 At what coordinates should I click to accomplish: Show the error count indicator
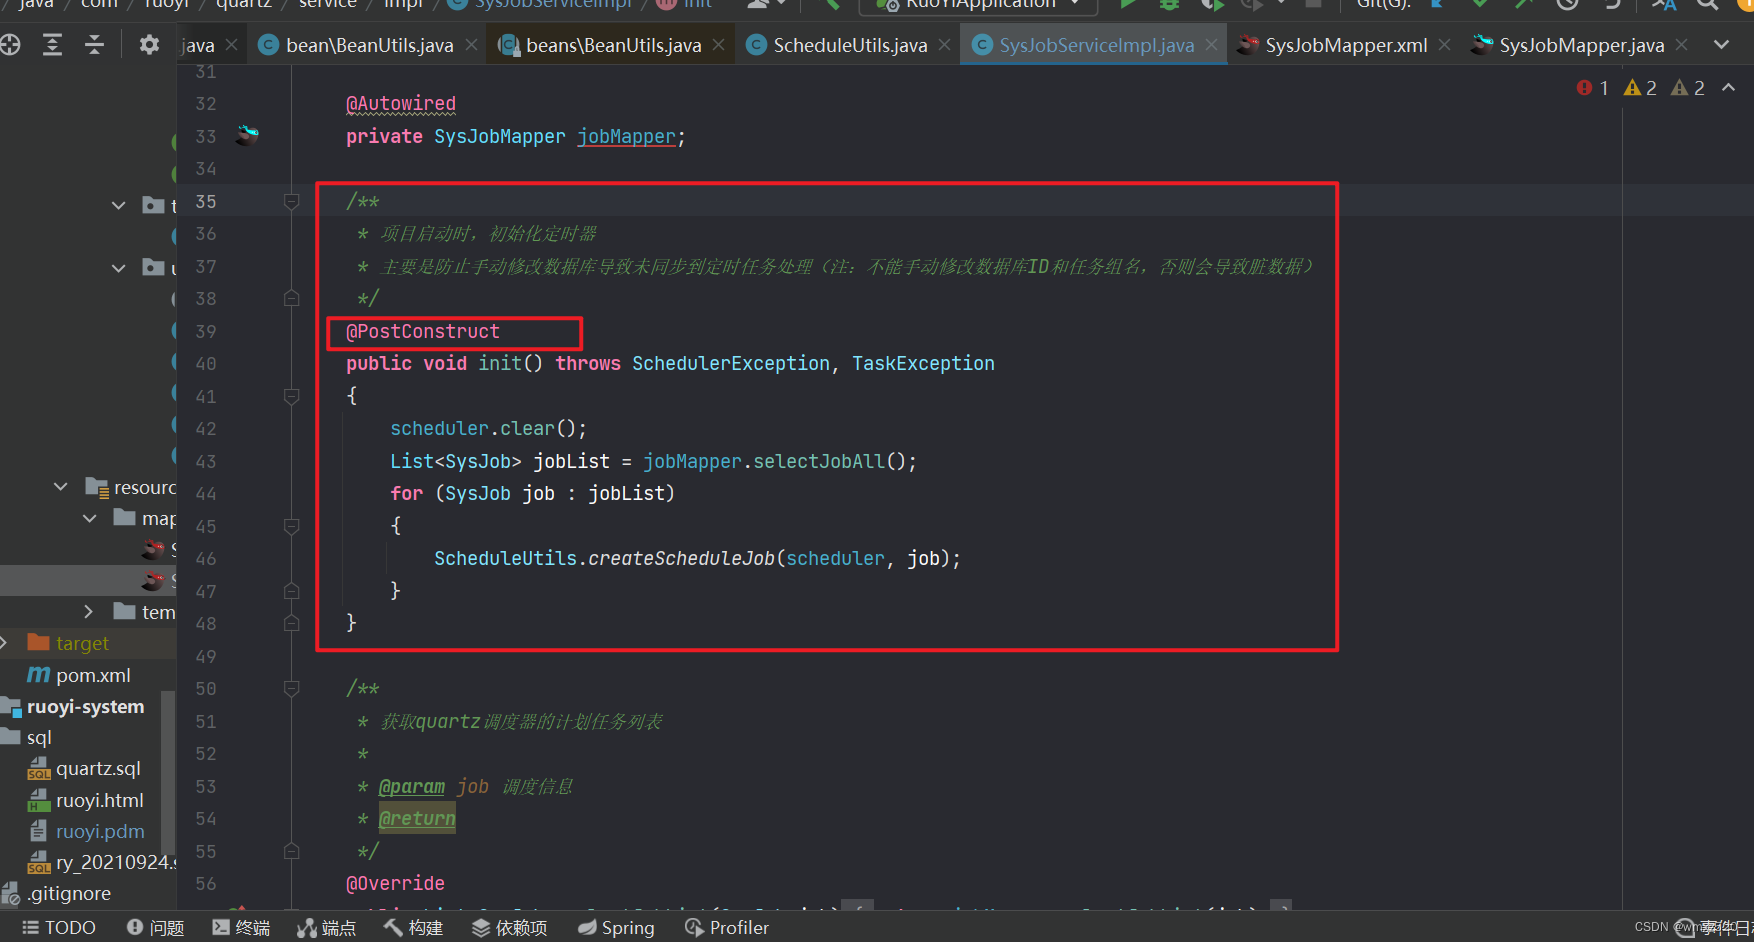pyautogui.click(x=1593, y=88)
